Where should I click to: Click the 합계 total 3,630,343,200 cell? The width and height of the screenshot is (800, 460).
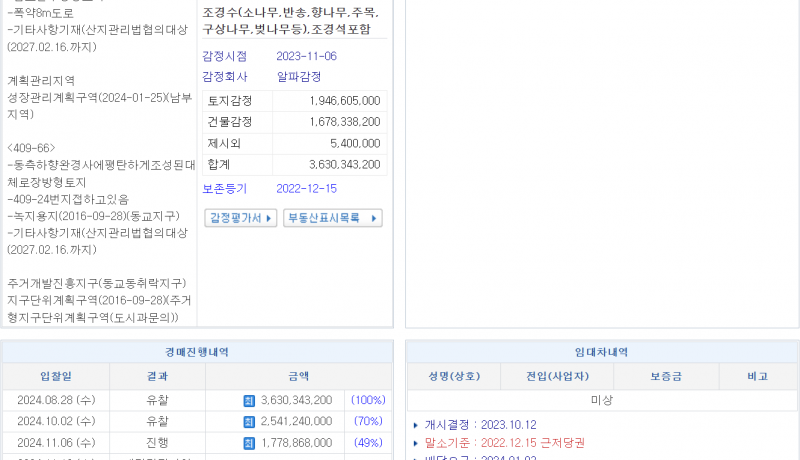331,164
